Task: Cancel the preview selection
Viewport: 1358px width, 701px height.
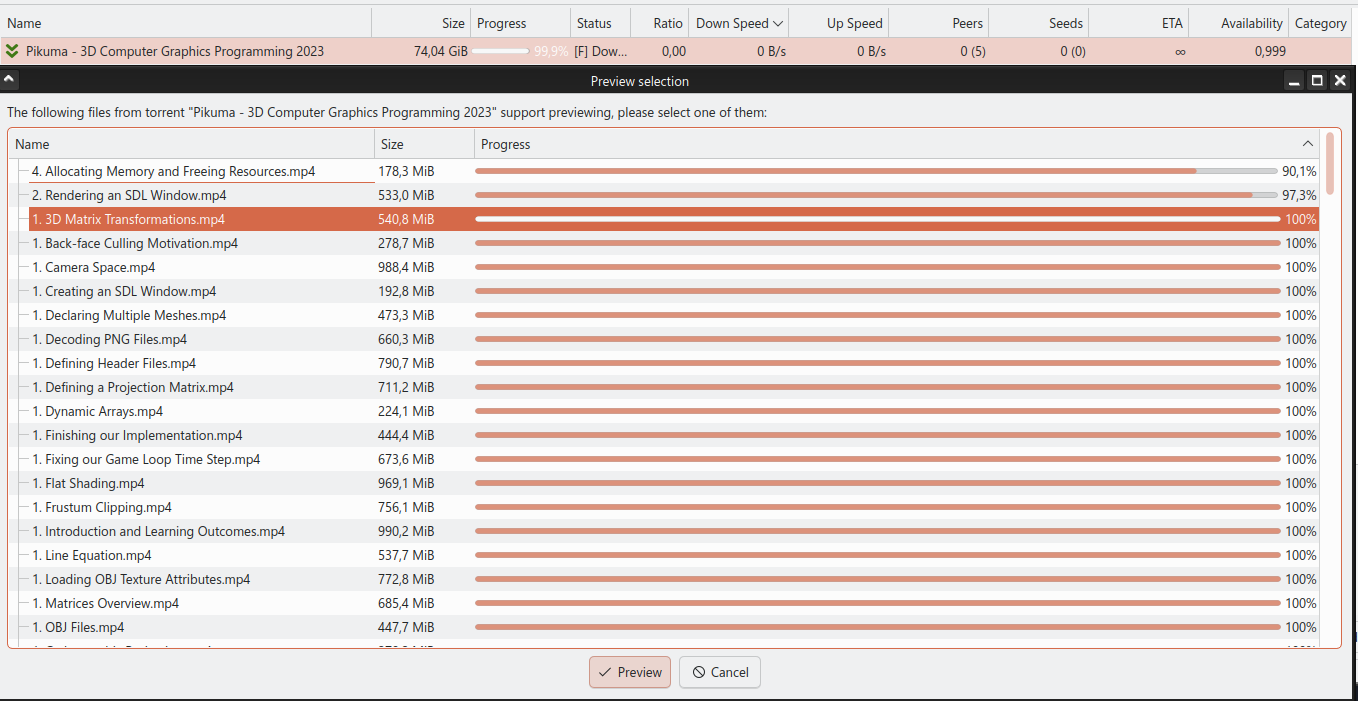Action: click(720, 672)
